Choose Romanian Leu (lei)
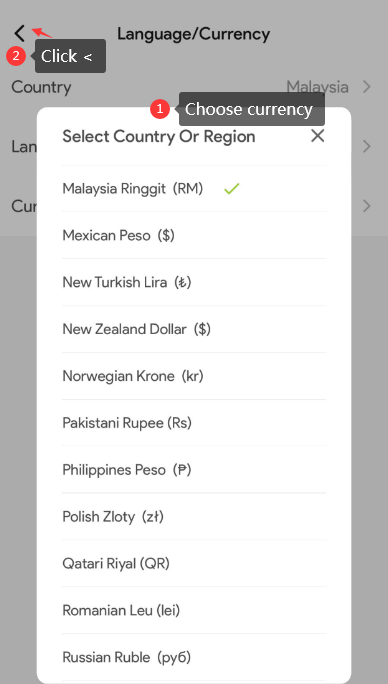388x684 pixels. [194, 610]
